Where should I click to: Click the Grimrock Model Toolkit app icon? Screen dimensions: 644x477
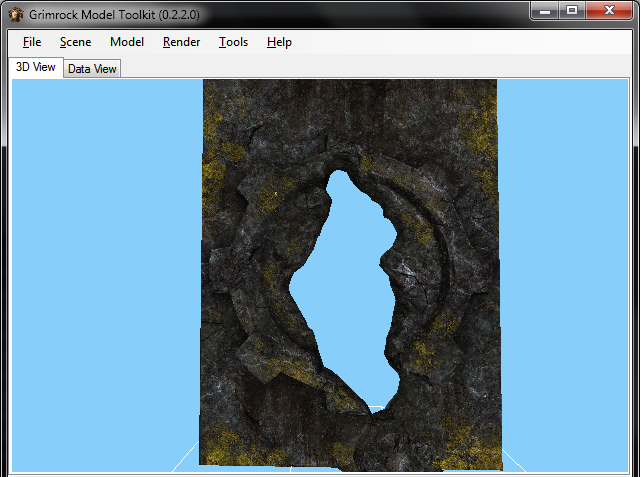16,14
